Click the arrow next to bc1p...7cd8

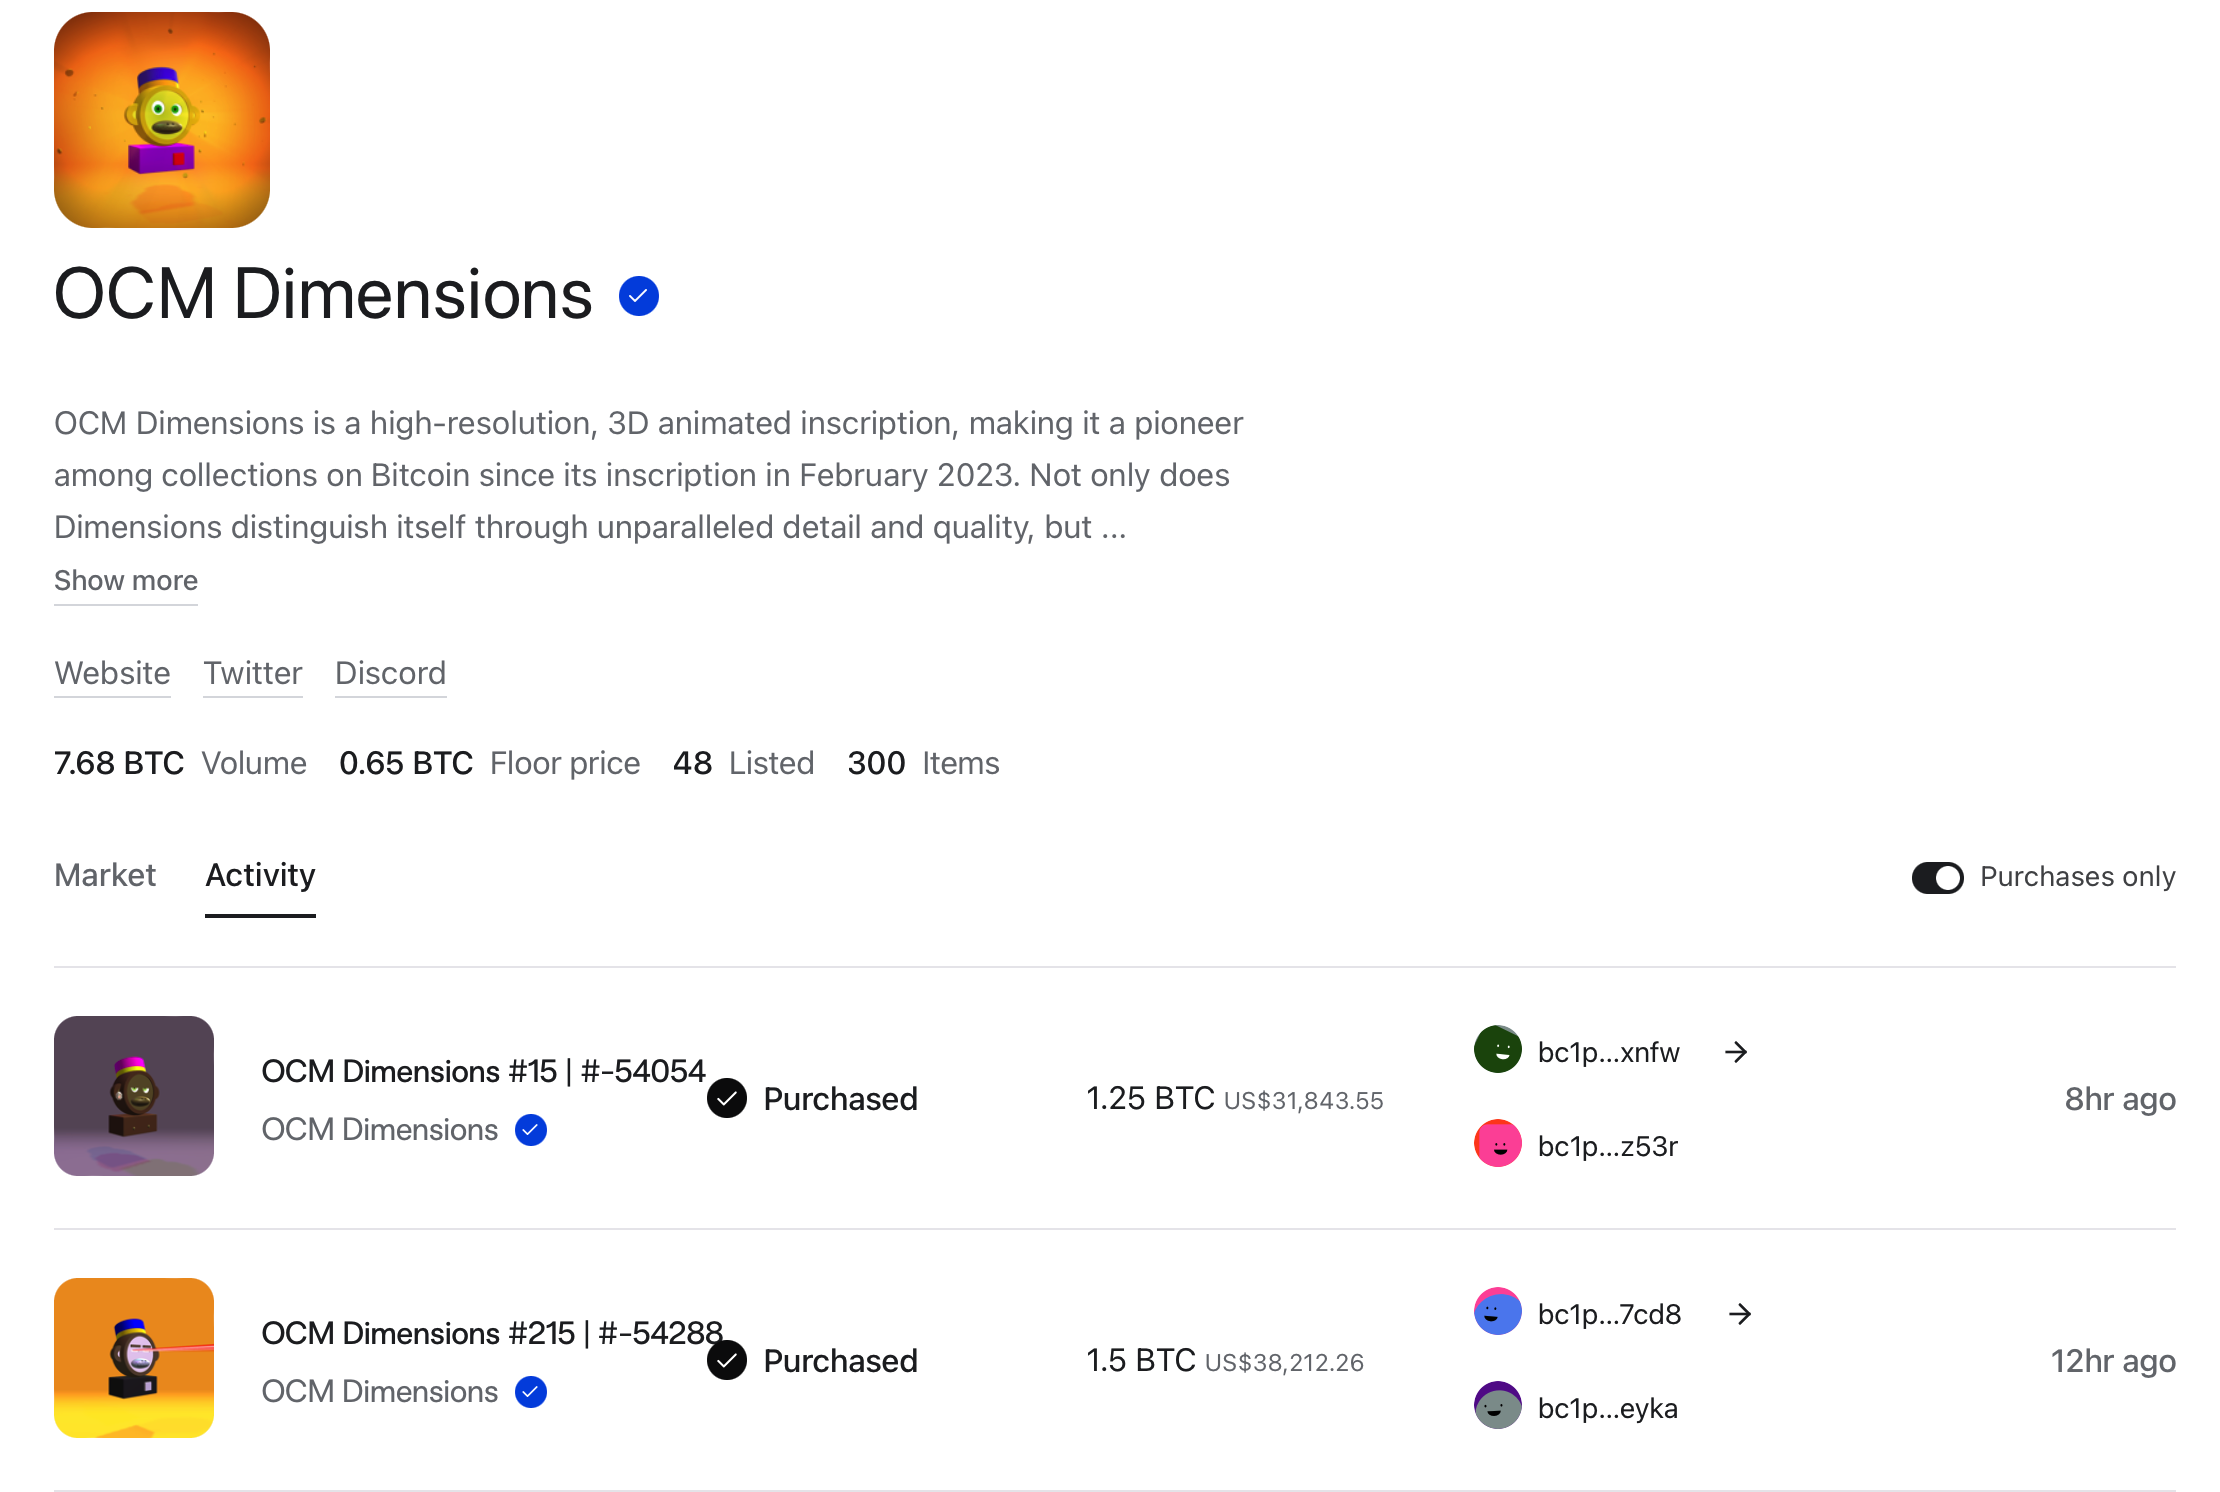(x=1739, y=1314)
